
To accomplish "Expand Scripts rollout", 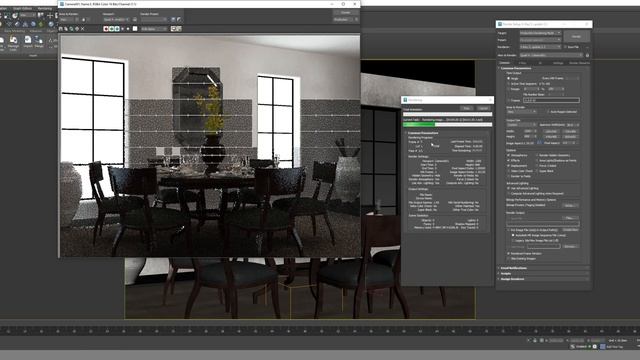I will click(544, 273).
